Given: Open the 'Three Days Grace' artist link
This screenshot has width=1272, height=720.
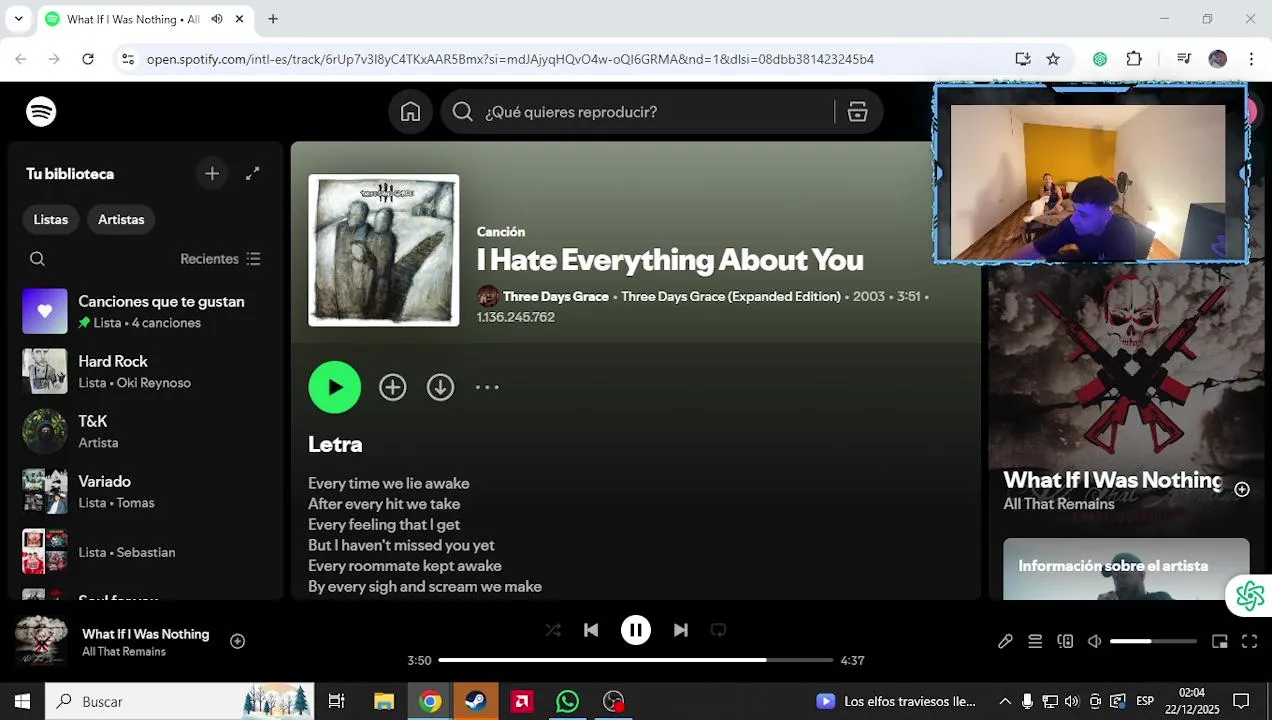Looking at the screenshot, I should coord(555,297).
